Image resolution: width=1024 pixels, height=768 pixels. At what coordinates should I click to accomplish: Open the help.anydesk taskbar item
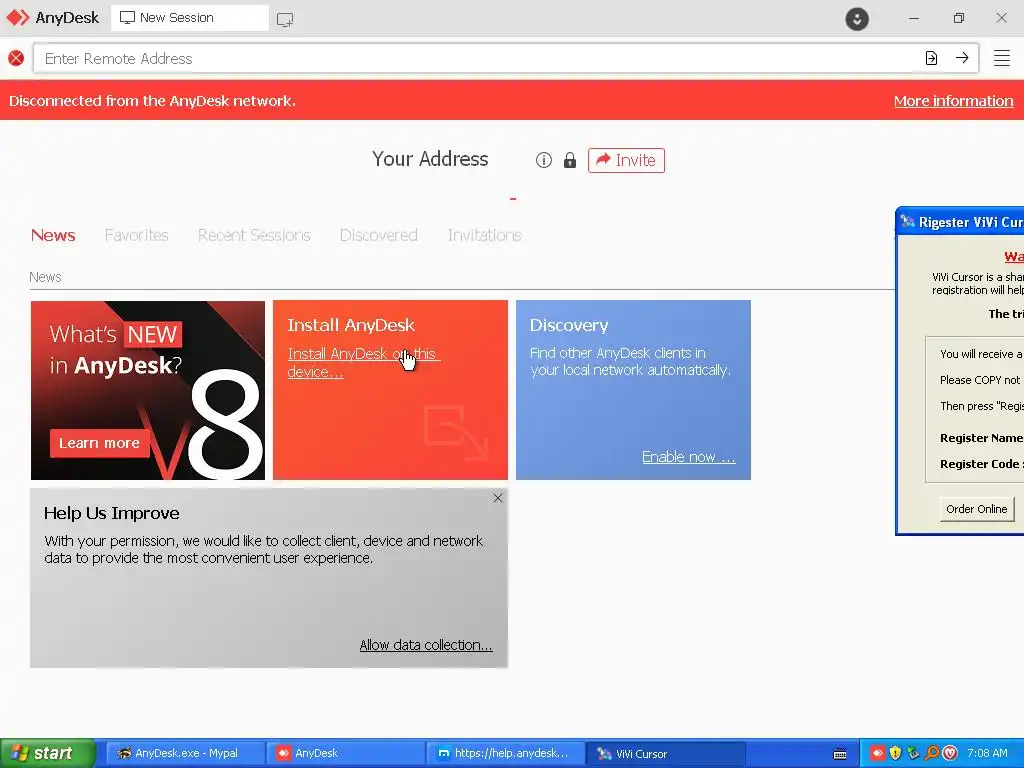(x=505, y=753)
